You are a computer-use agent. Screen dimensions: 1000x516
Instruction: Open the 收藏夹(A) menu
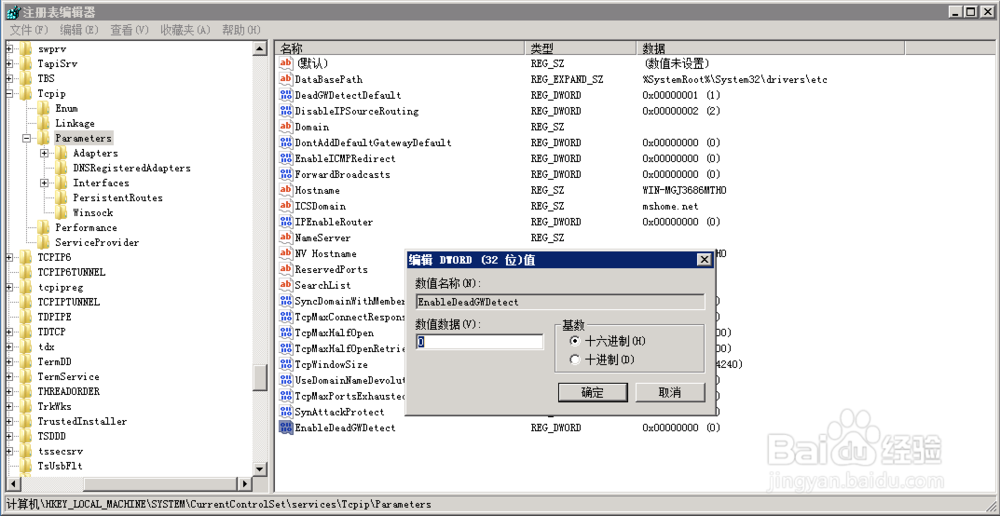pyautogui.click(x=185, y=29)
